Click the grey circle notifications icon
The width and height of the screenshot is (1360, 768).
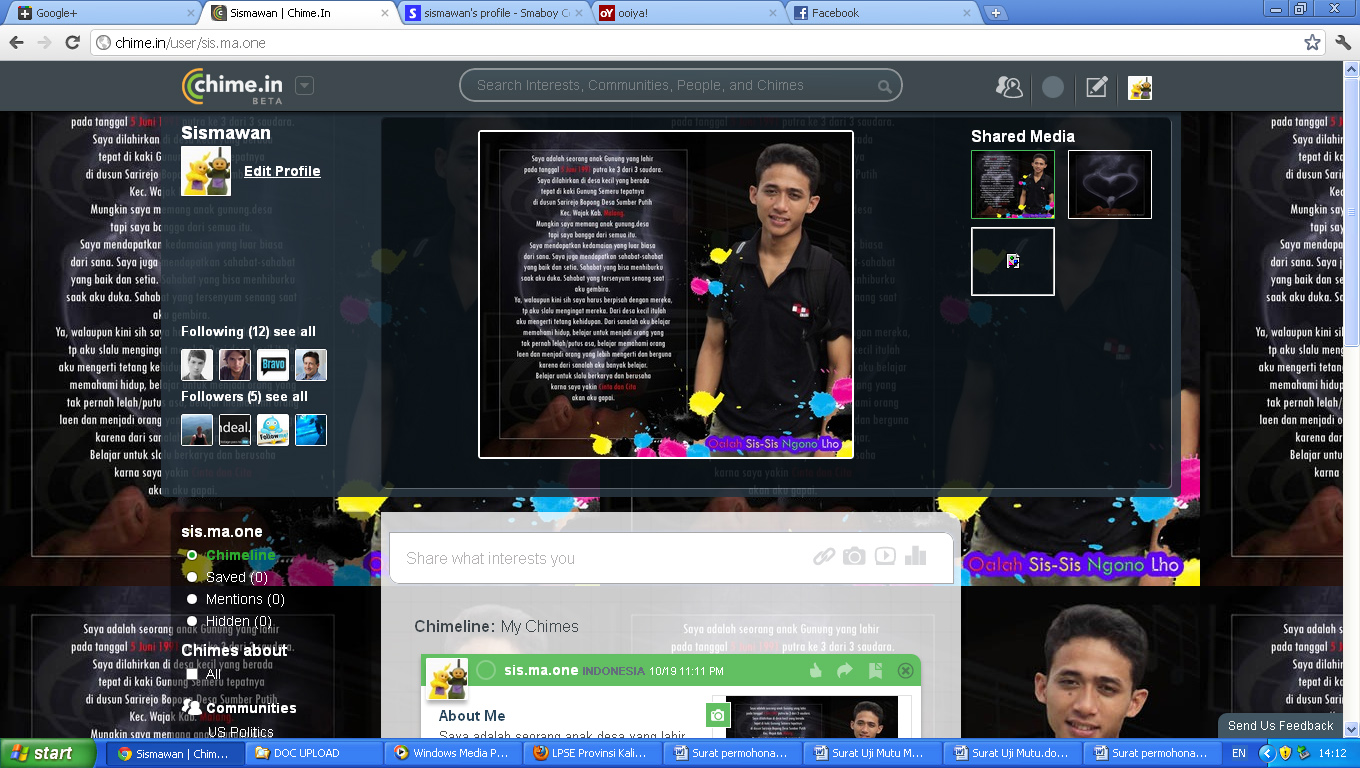(x=1053, y=87)
